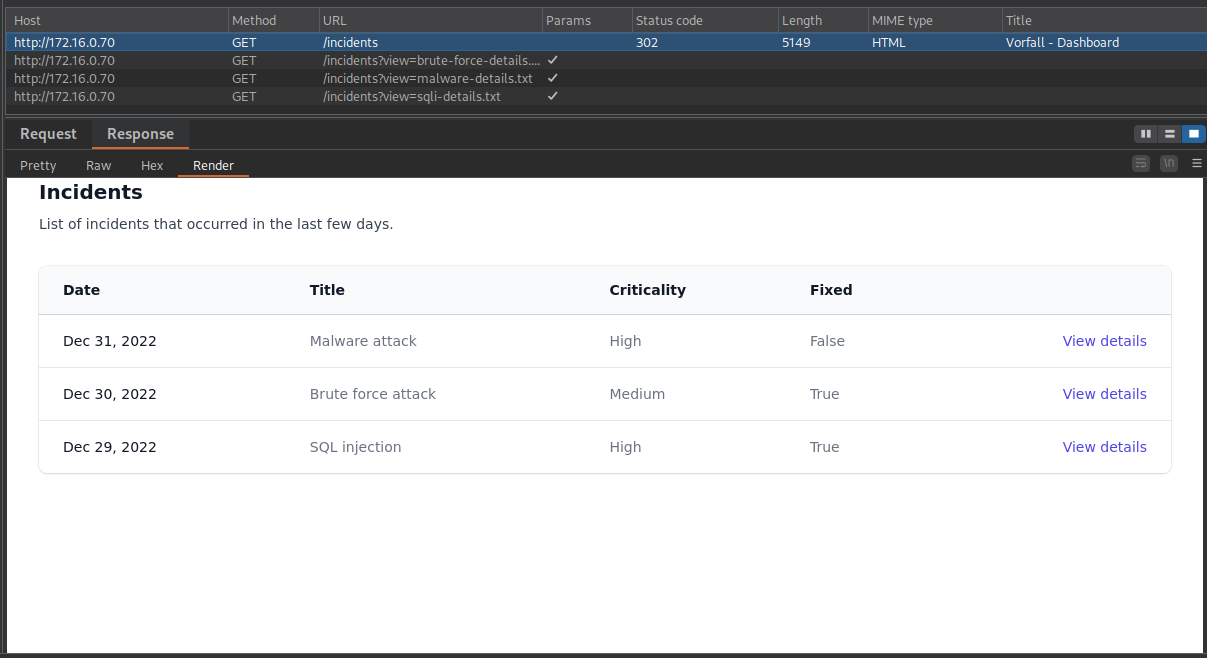Click the Params checkmark for sqli-details.txt request
Screen dimensions: 1207x658
click(x=552, y=96)
